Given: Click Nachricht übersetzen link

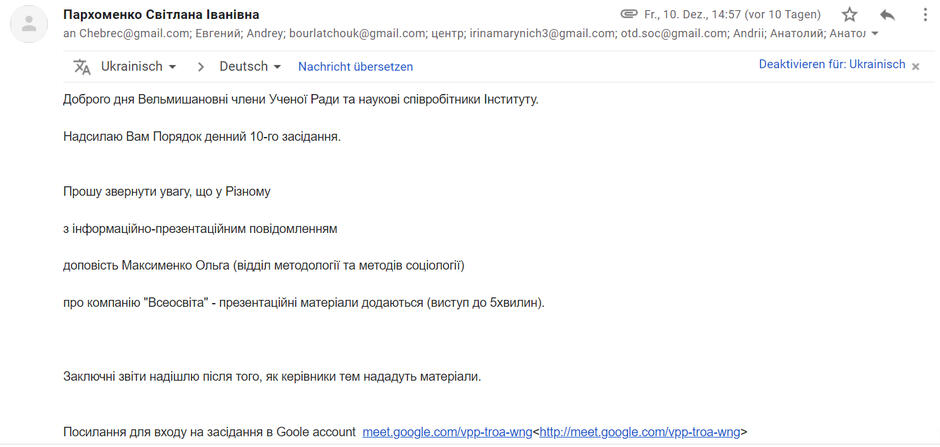Looking at the screenshot, I should pos(355,67).
